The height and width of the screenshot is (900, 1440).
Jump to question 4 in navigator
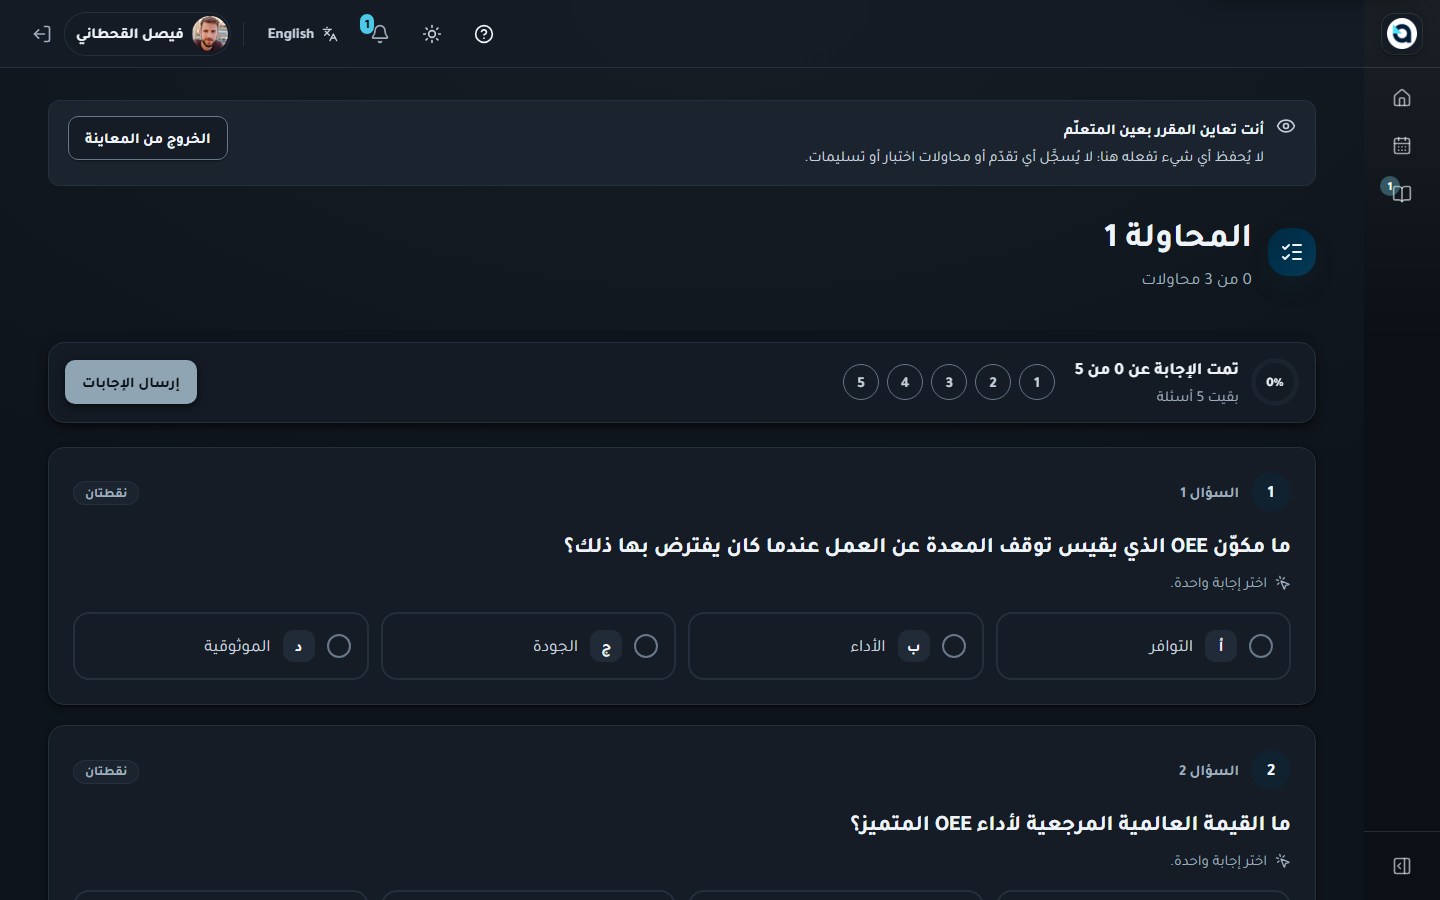905,382
